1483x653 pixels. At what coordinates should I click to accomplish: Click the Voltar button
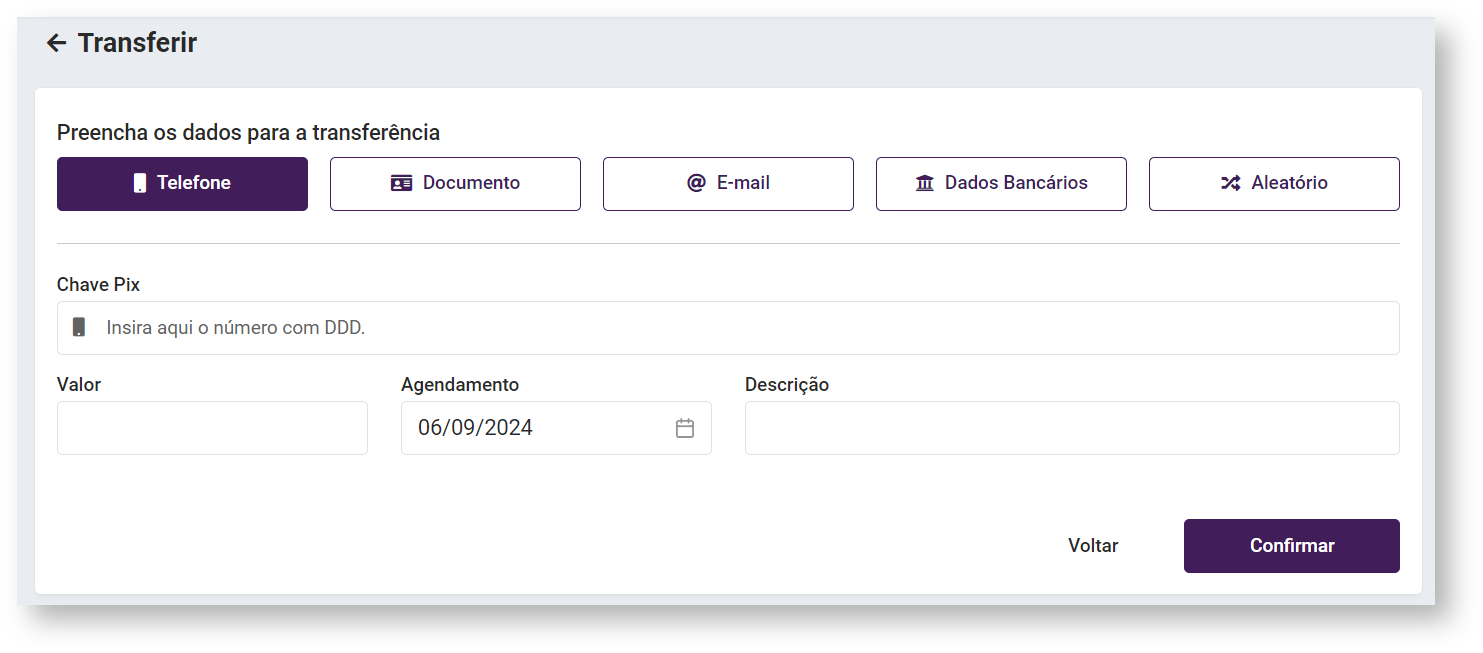pyautogui.click(x=1093, y=546)
